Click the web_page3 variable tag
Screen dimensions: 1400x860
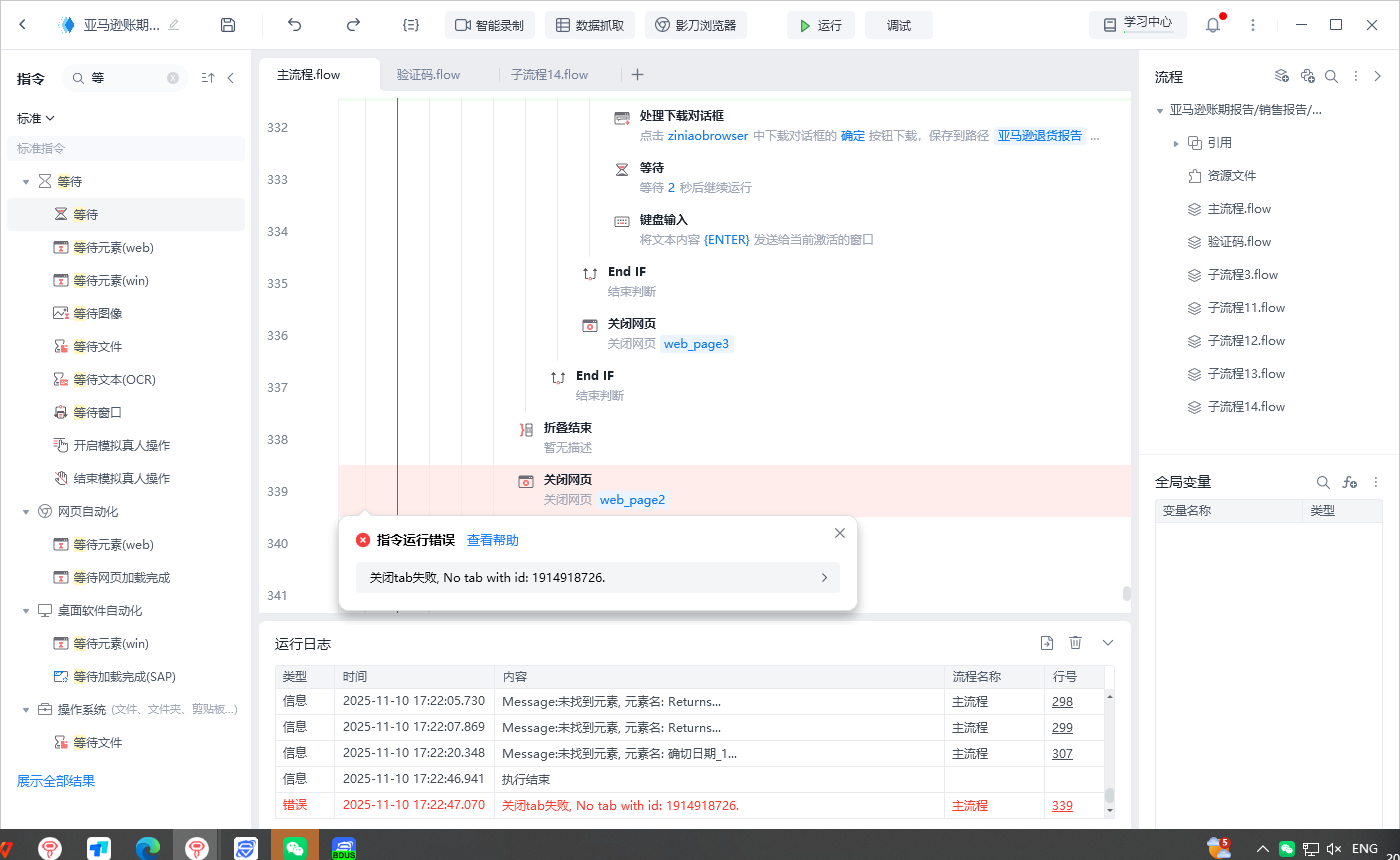click(x=697, y=344)
